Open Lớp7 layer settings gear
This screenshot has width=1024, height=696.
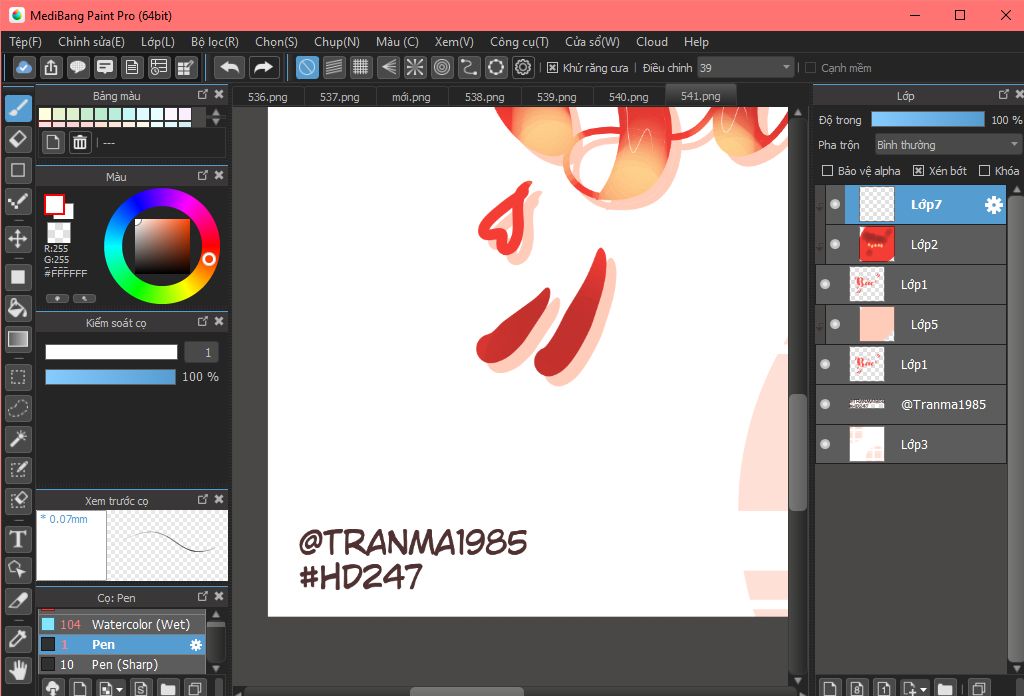pyautogui.click(x=993, y=205)
